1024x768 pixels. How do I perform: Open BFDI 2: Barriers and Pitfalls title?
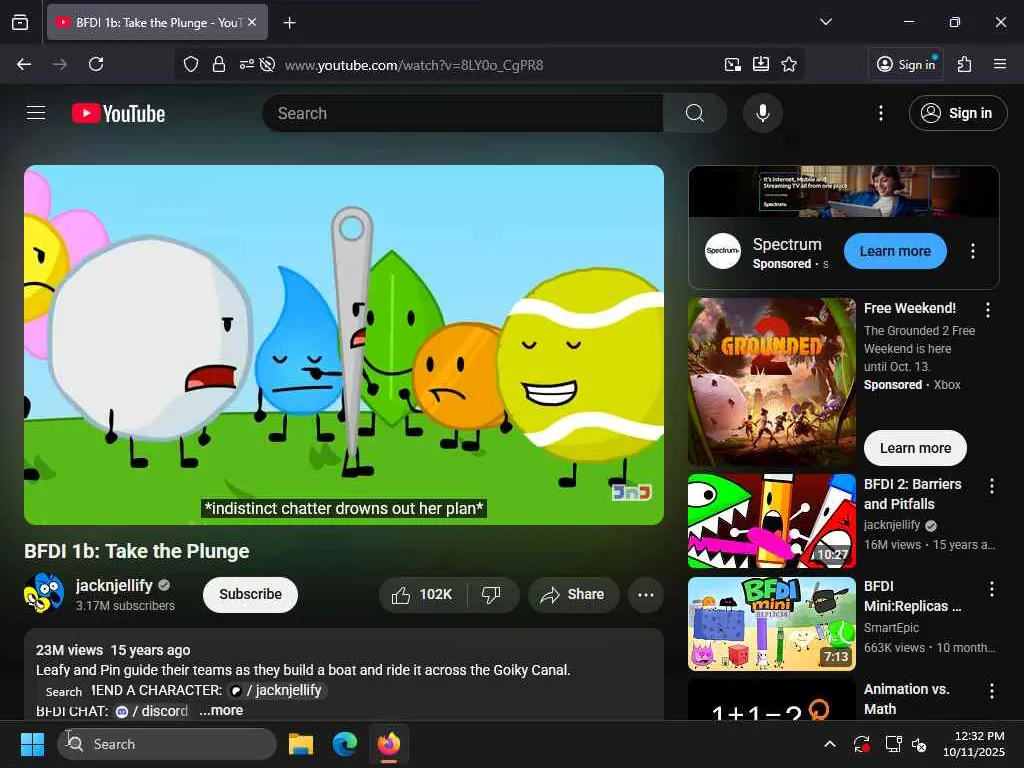pos(912,494)
